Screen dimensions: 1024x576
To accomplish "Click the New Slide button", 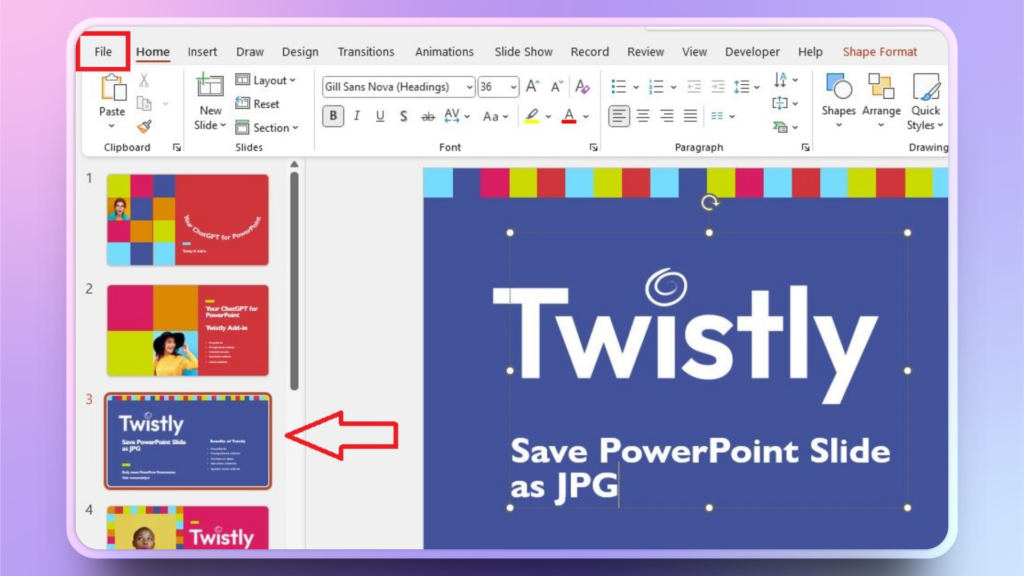I will (210, 100).
